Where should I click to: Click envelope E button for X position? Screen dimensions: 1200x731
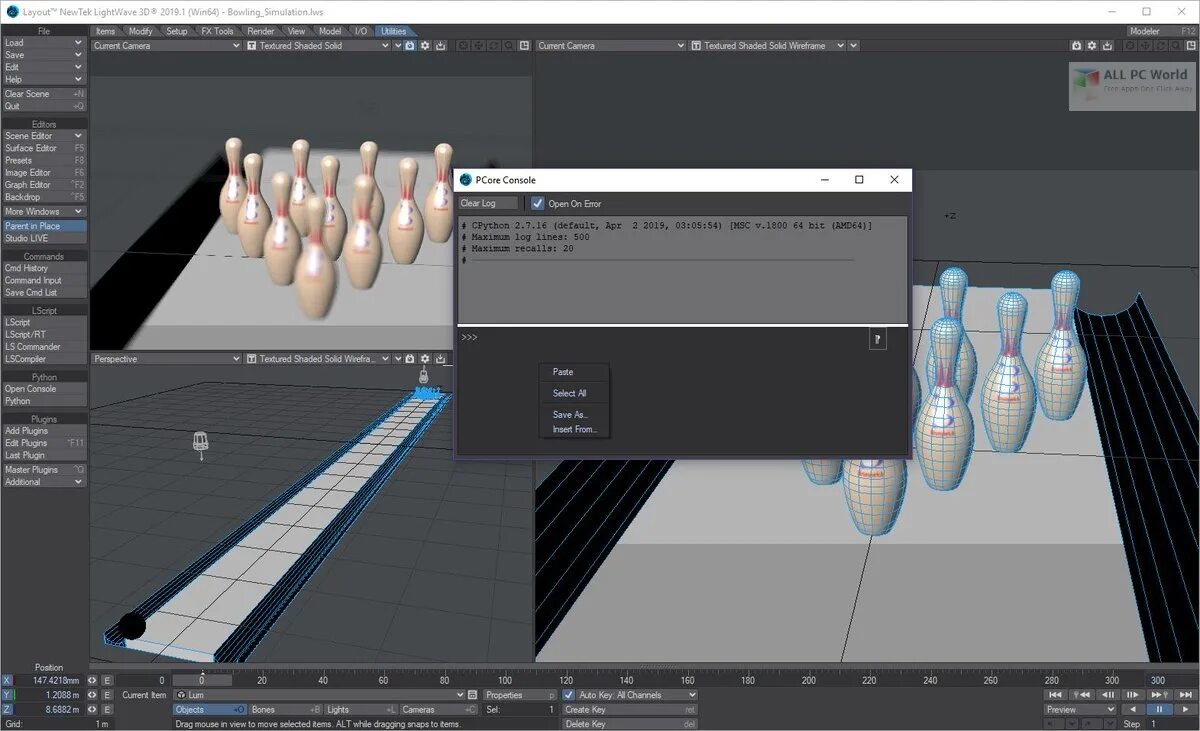click(107, 681)
